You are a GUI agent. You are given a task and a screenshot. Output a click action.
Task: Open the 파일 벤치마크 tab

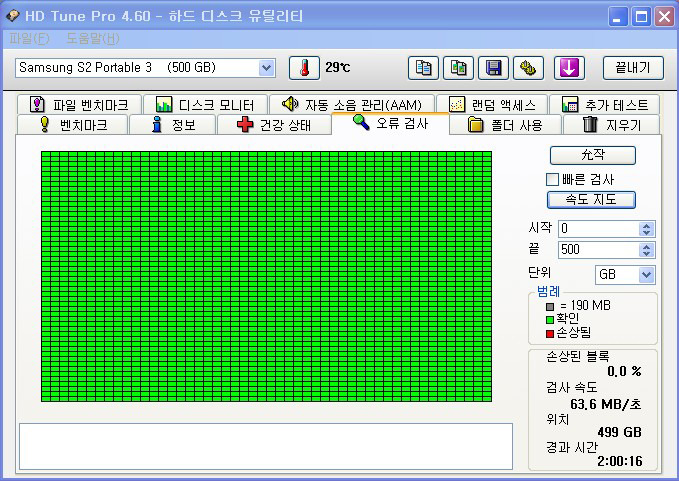tap(79, 104)
